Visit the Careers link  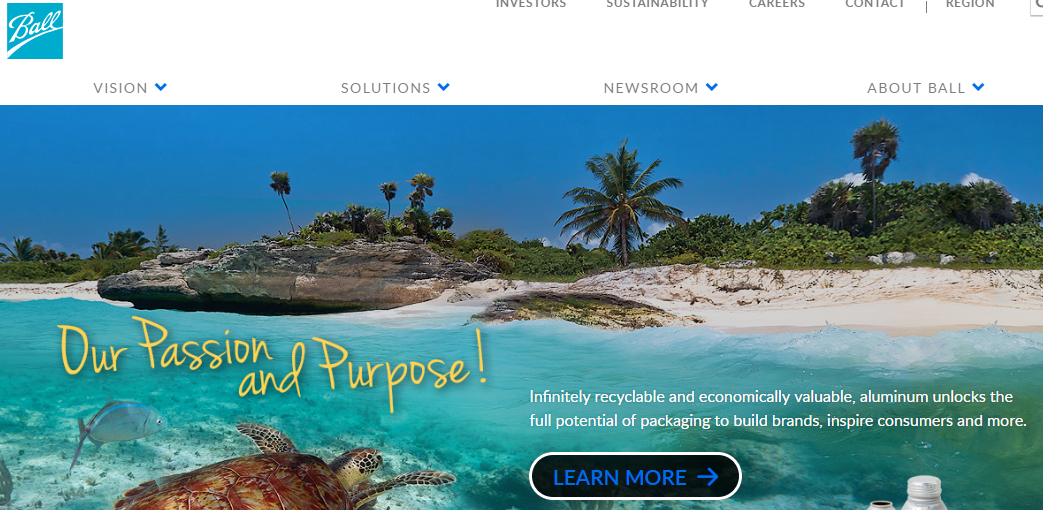click(777, 4)
